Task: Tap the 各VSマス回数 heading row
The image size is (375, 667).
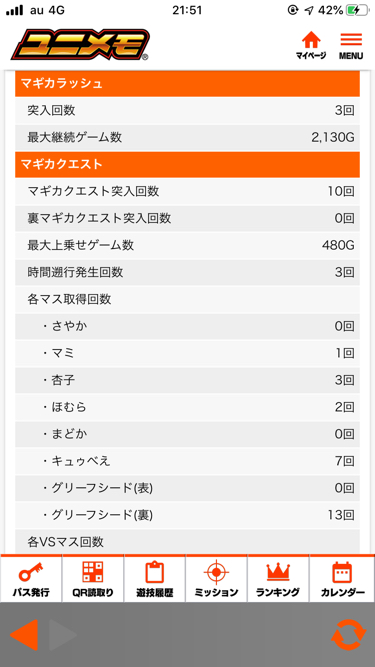Action: click(188, 542)
